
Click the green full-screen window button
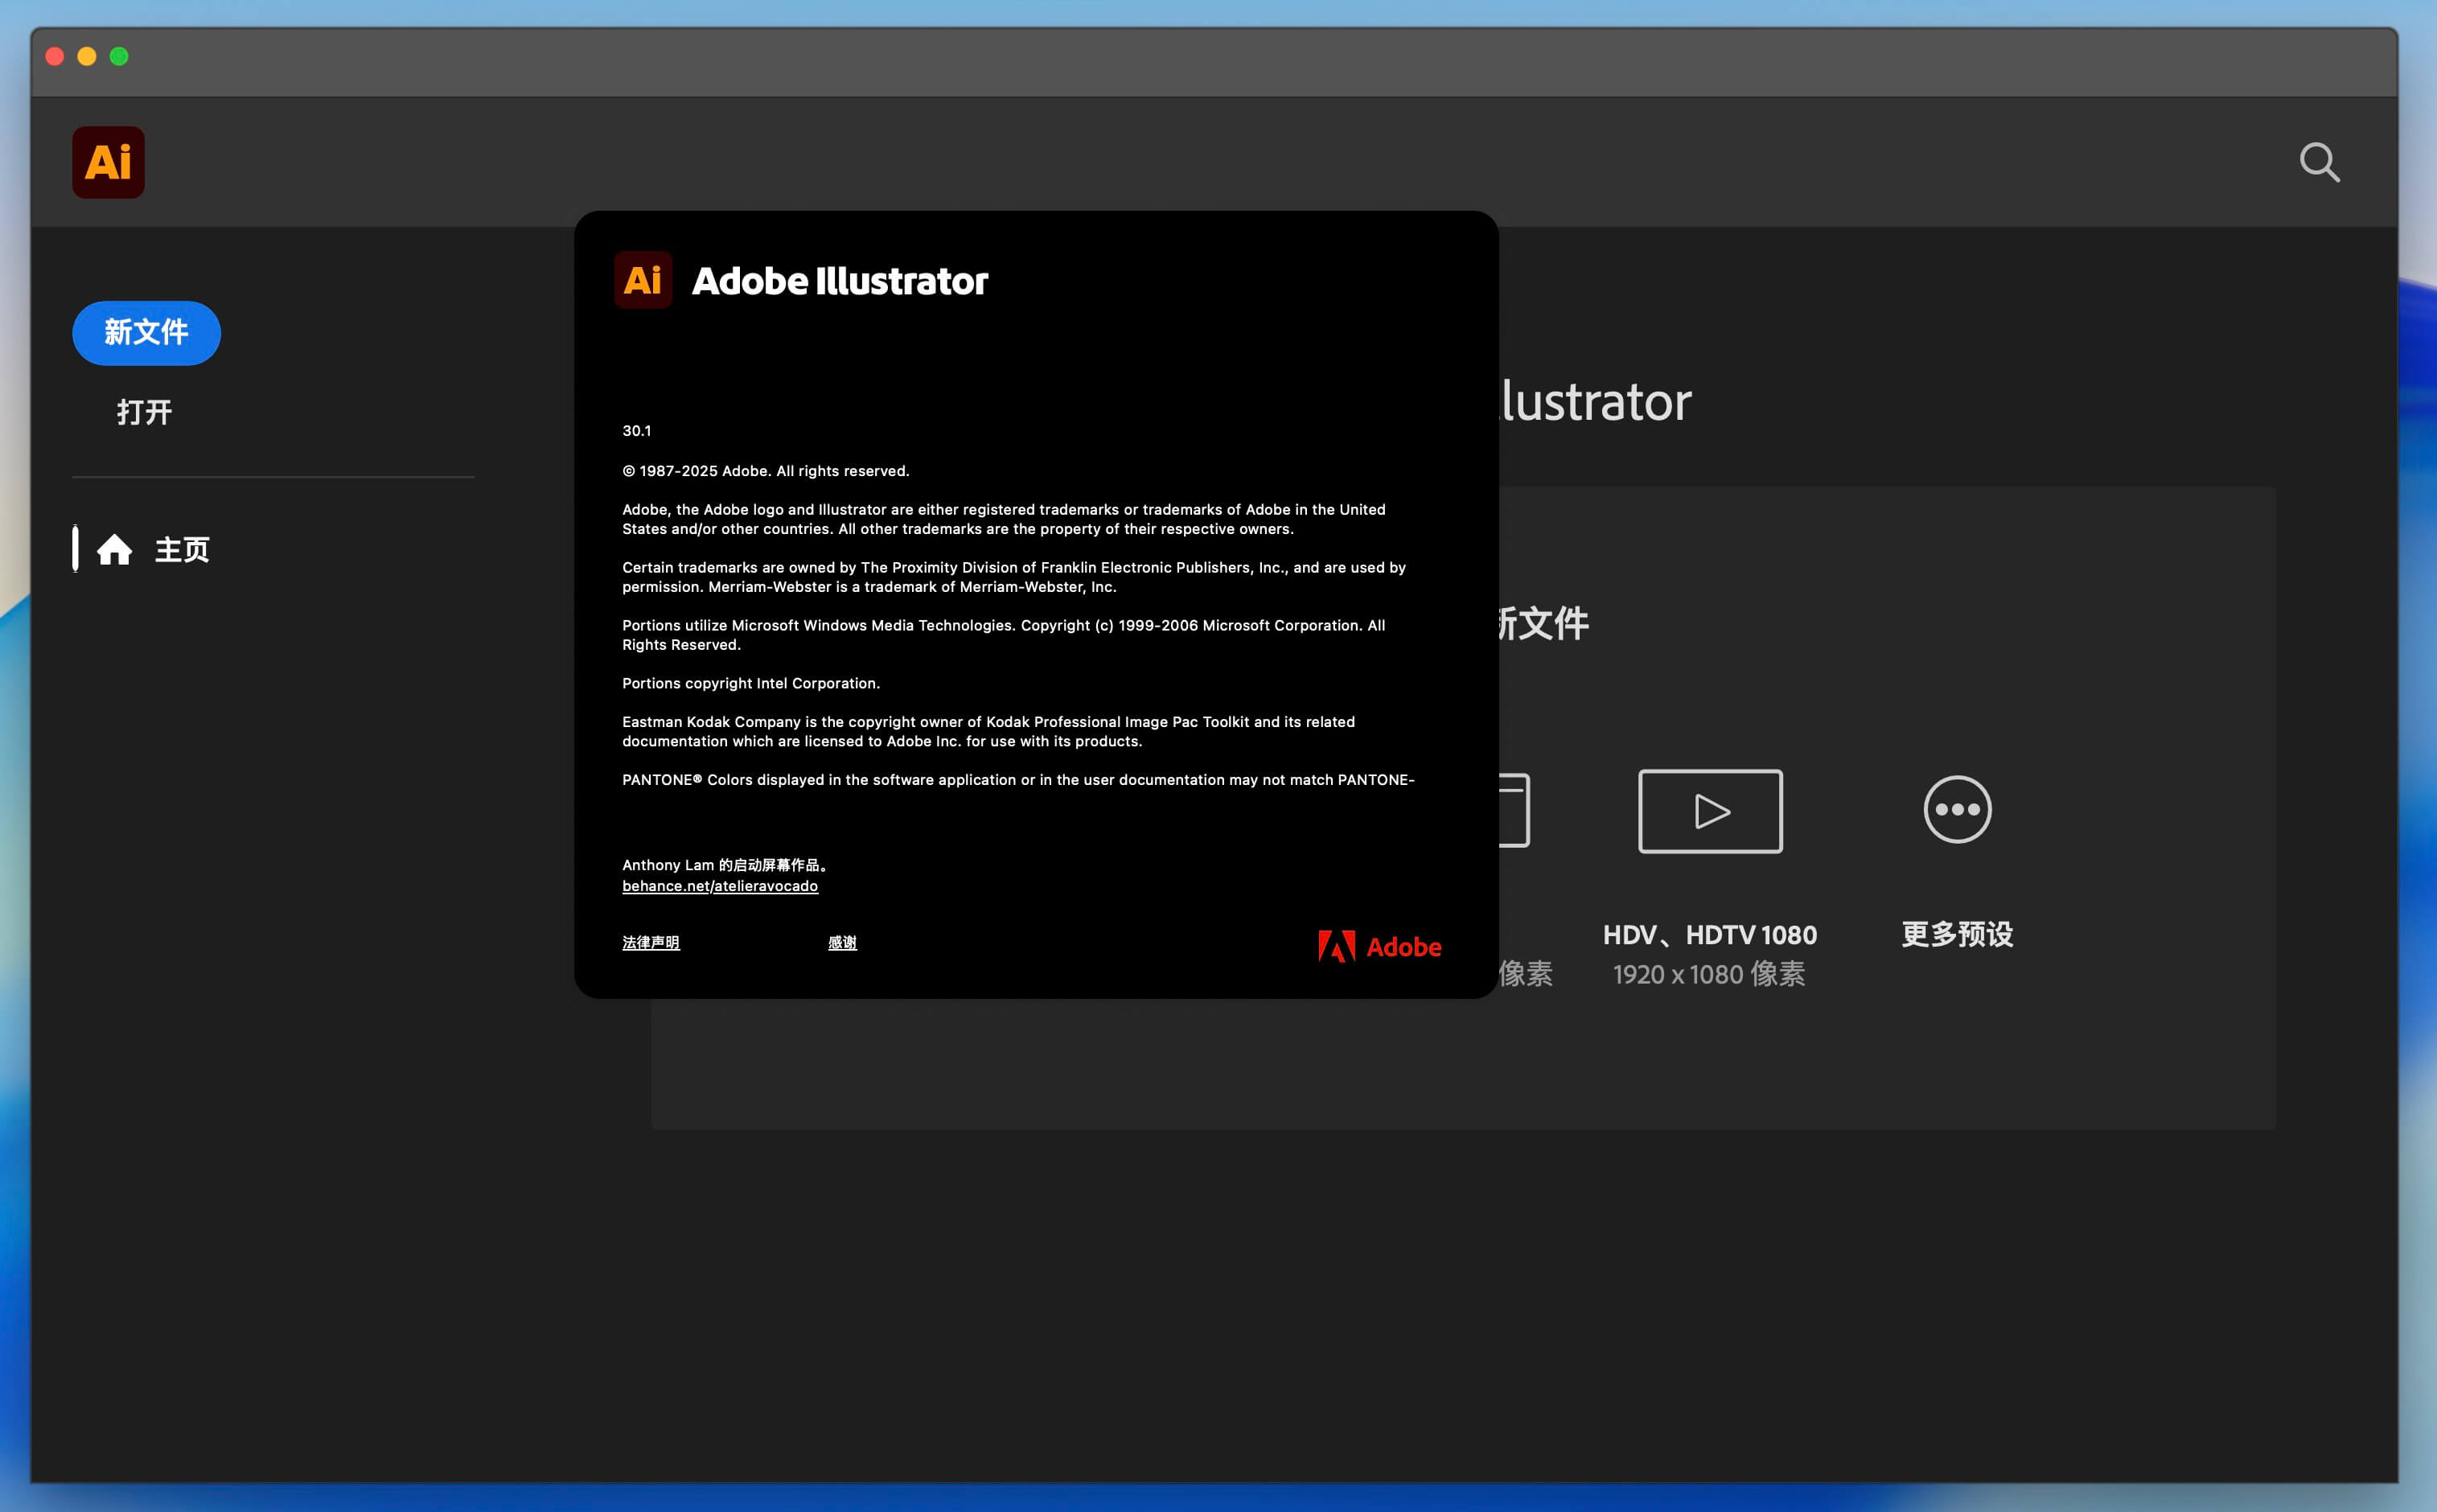[x=120, y=56]
